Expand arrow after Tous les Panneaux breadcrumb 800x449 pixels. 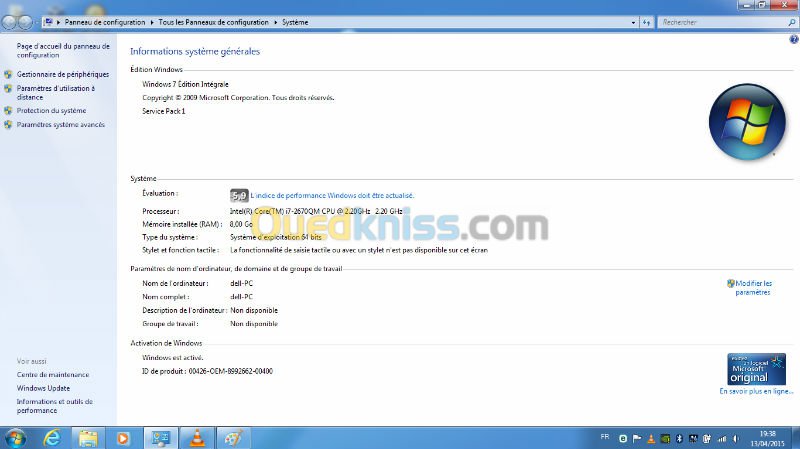coord(276,22)
